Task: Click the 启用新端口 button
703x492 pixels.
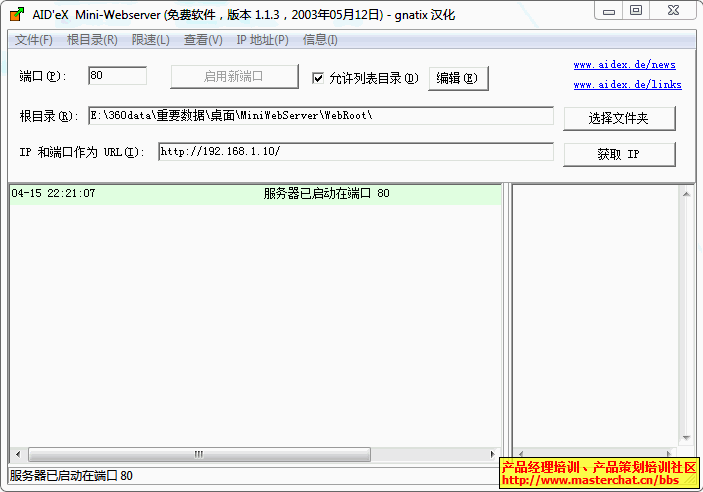Action: coord(234,77)
